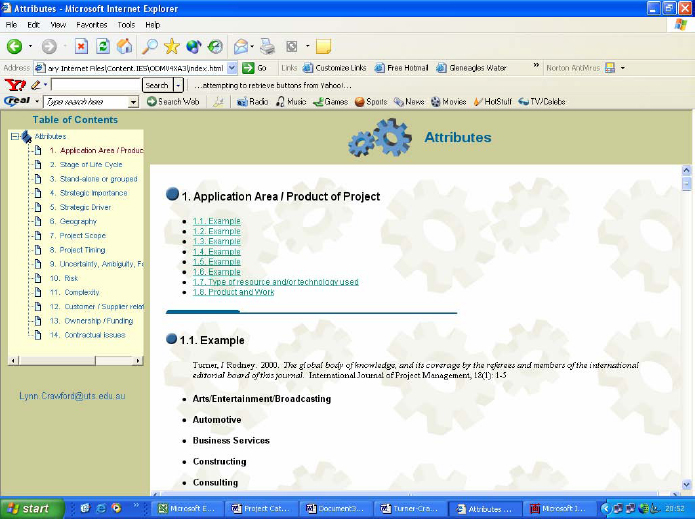
Task: Open the View menu
Action: (x=58, y=25)
